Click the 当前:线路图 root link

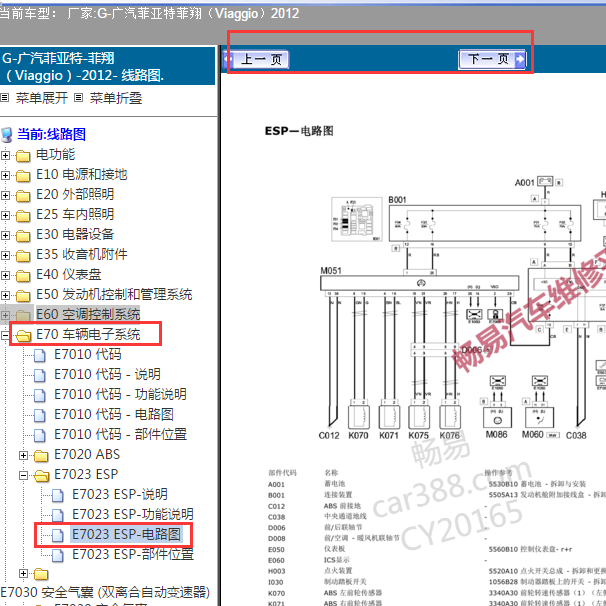(51, 134)
